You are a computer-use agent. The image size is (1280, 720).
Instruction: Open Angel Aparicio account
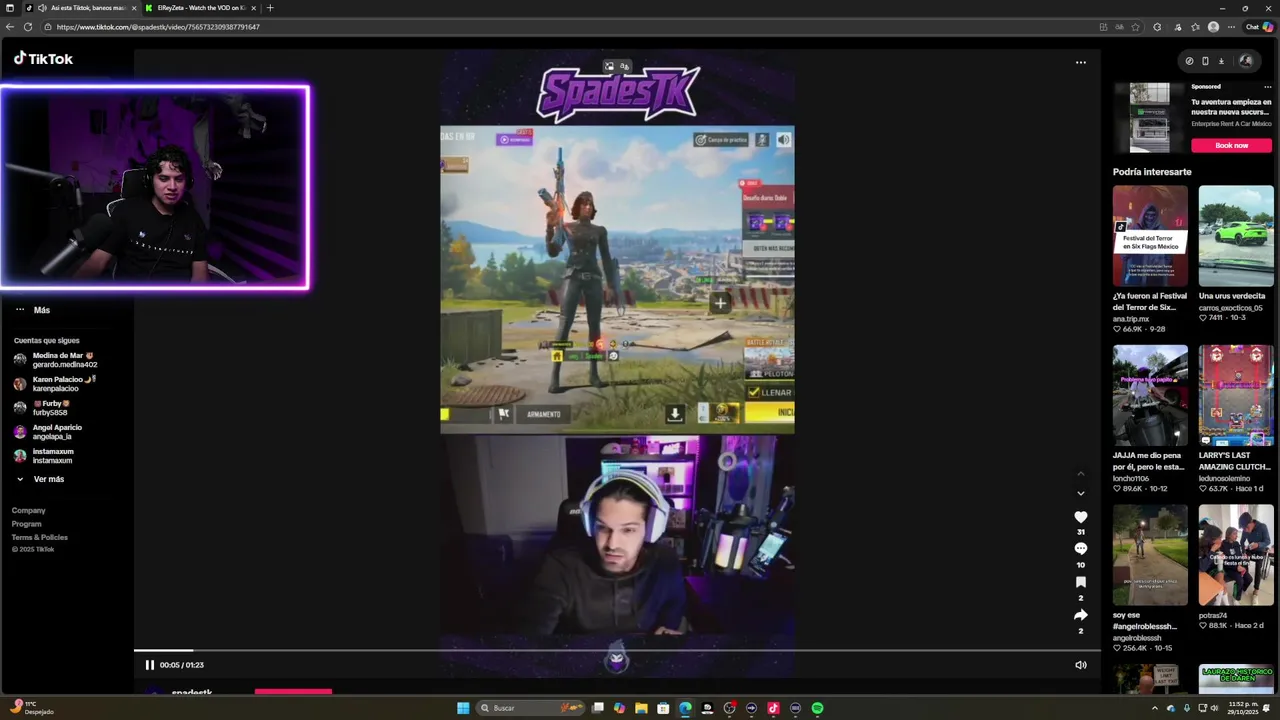click(x=47, y=432)
